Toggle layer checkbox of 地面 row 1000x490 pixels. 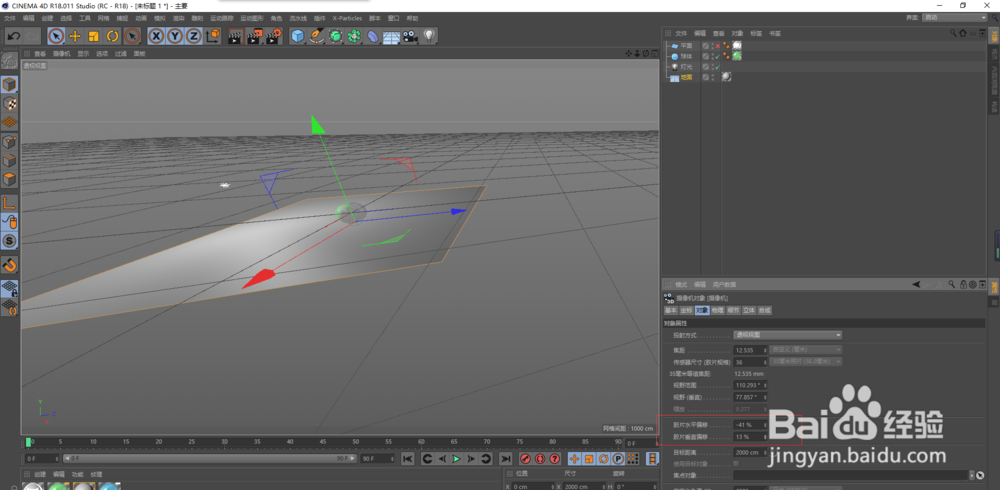tap(705, 77)
